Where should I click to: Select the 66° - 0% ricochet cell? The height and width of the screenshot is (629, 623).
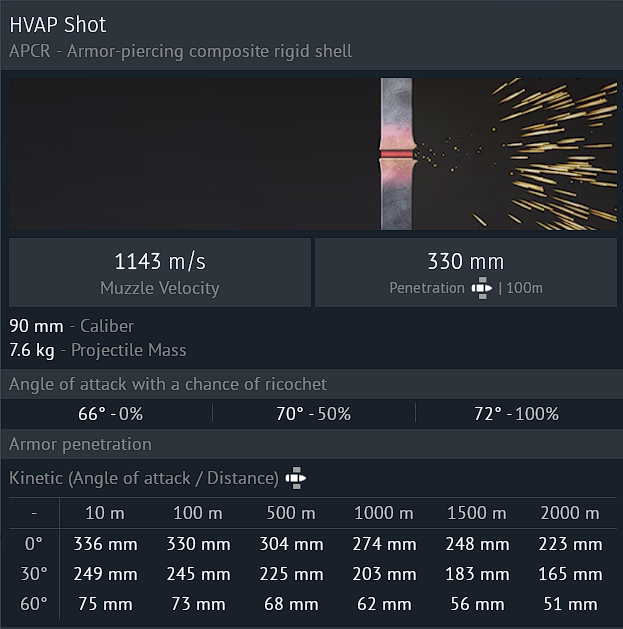pos(110,414)
